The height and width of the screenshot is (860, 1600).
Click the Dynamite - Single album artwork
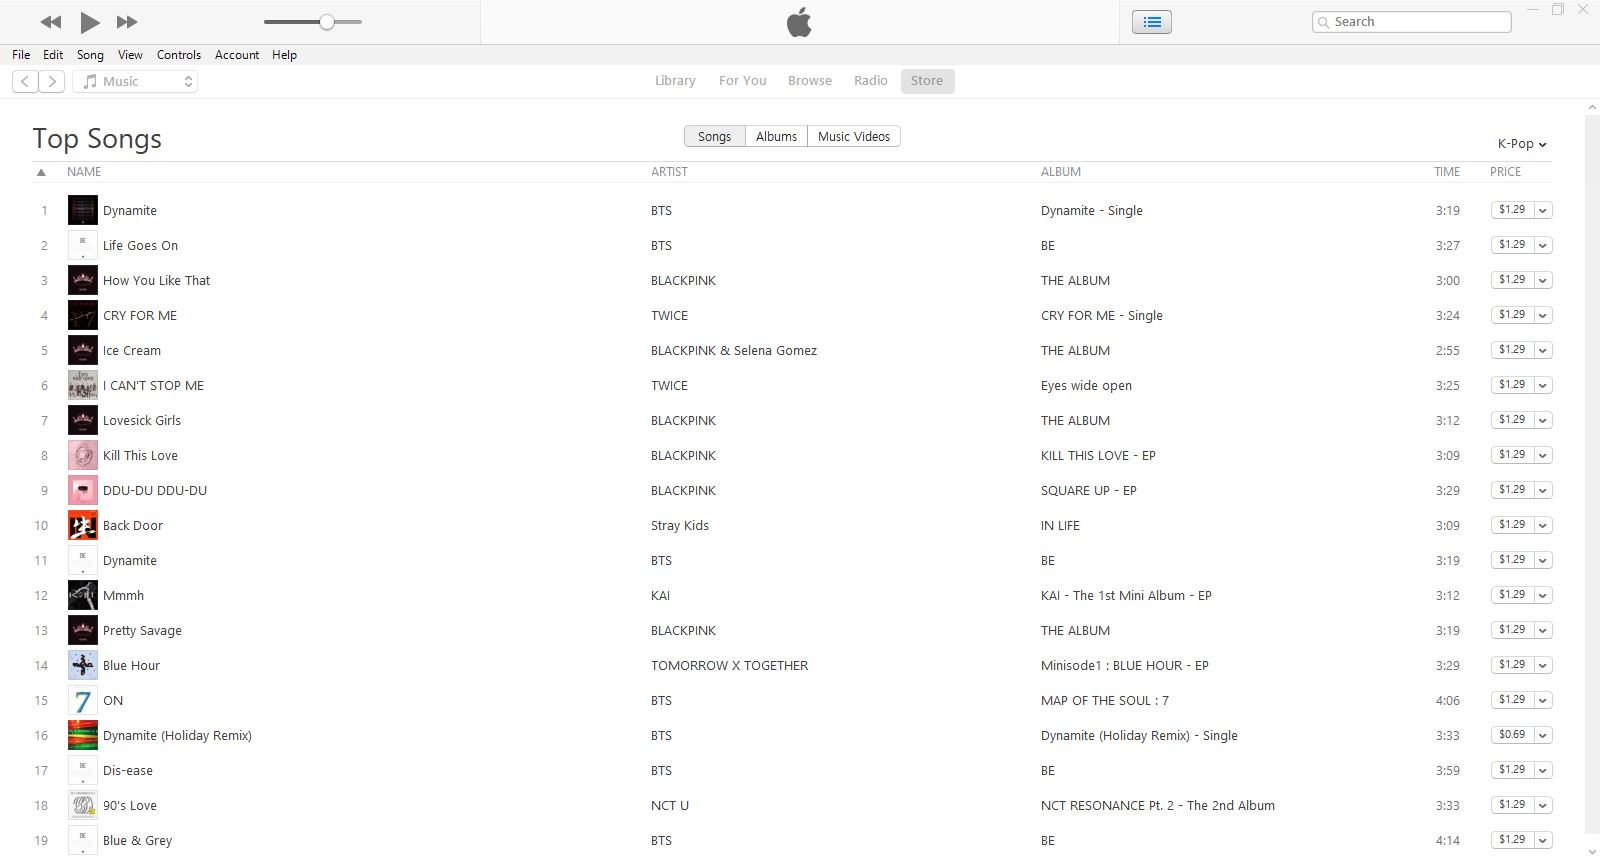click(82, 210)
